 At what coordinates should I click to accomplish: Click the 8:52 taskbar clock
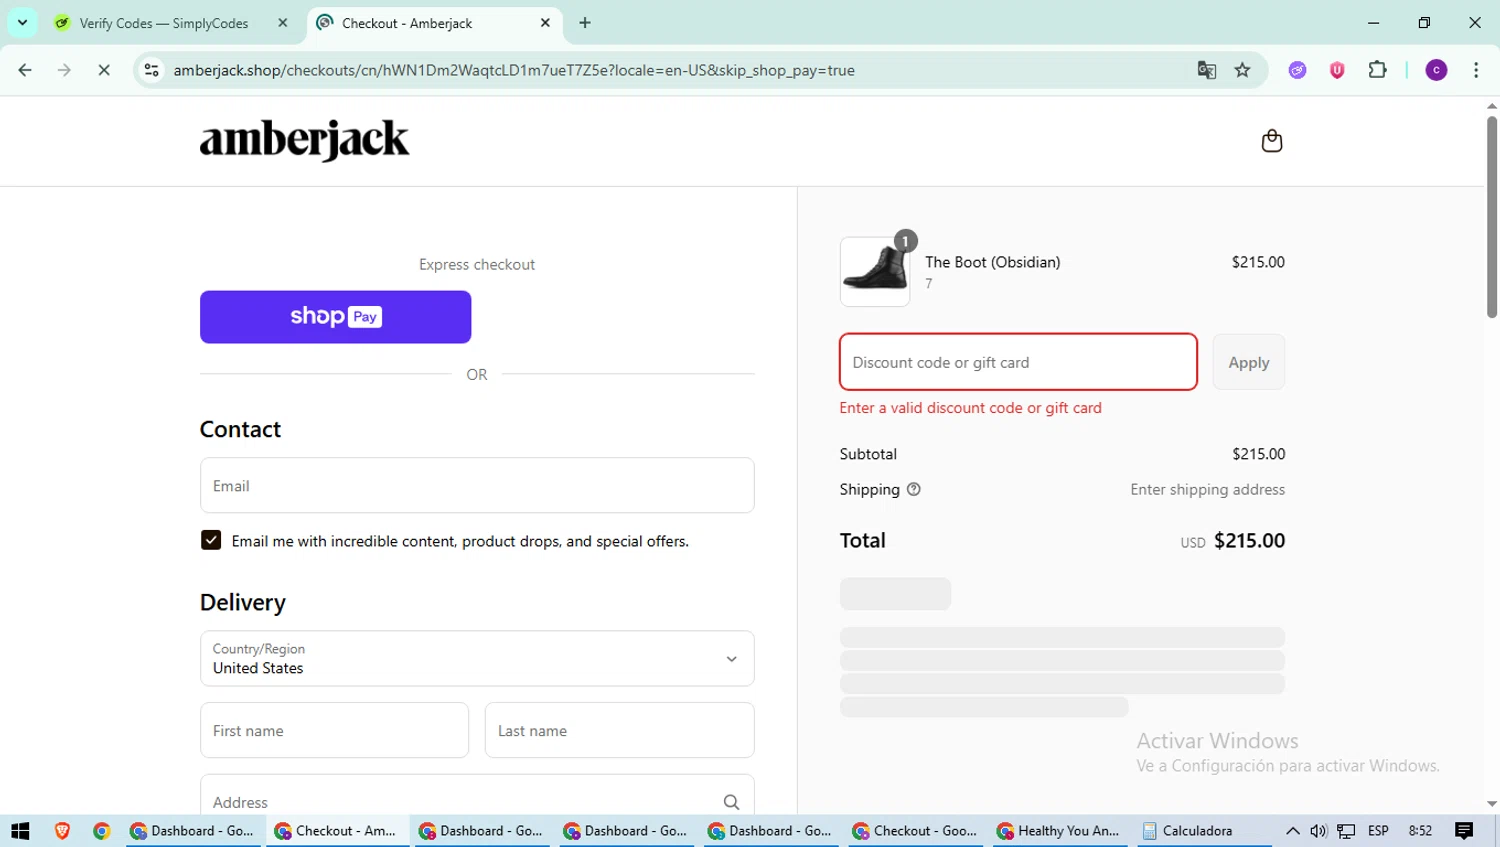[x=1420, y=831]
